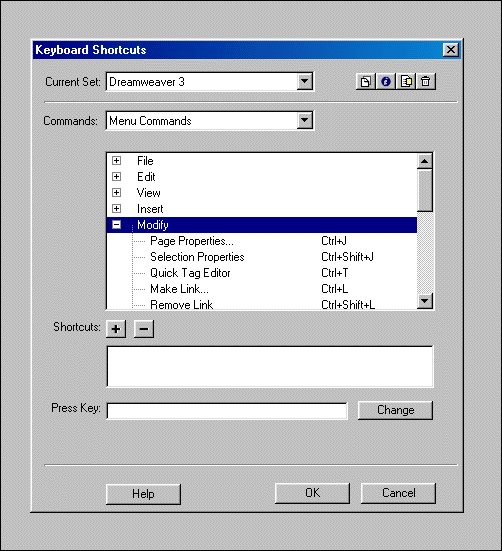Expand the Insert tree node
Viewport: 502px width, 551px height.
pos(117,209)
